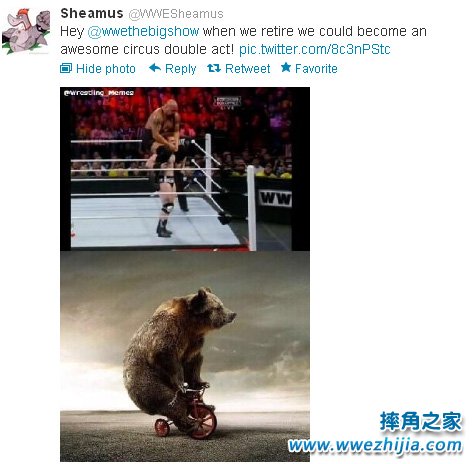Click the Reply arrow icon
The width and height of the screenshot is (472, 464).
tap(155, 68)
